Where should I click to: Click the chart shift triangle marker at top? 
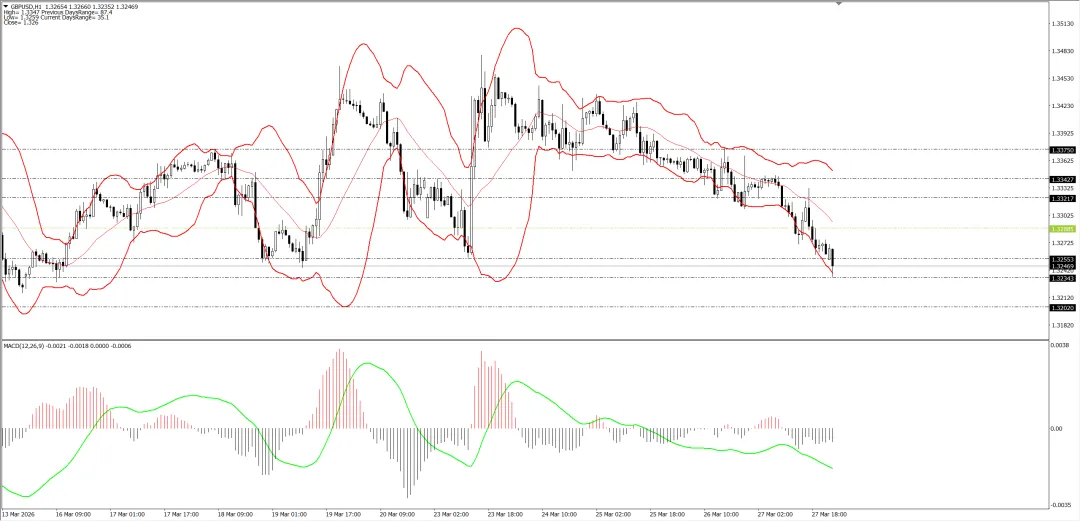coord(839,3)
